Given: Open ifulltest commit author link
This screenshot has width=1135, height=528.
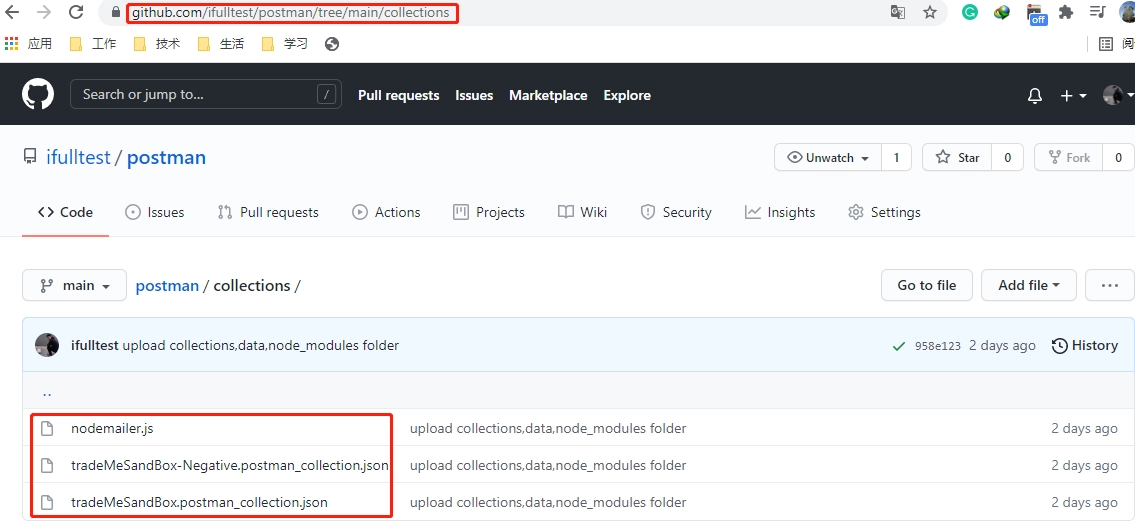Looking at the screenshot, I should [95, 345].
